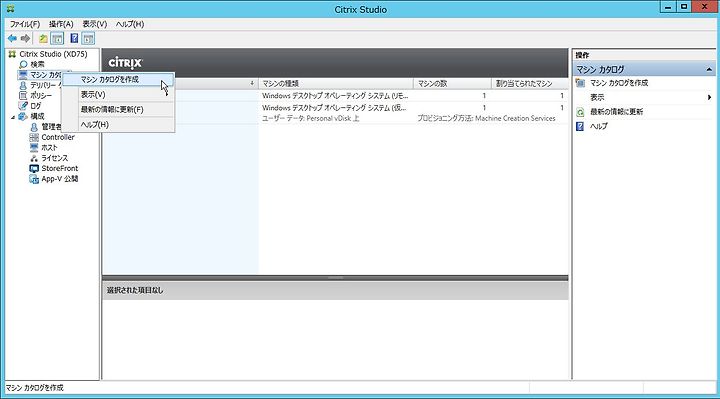This screenshot has height=399, width=720.
Task: Open the 操作(A) menu
Action: [61, 24]
